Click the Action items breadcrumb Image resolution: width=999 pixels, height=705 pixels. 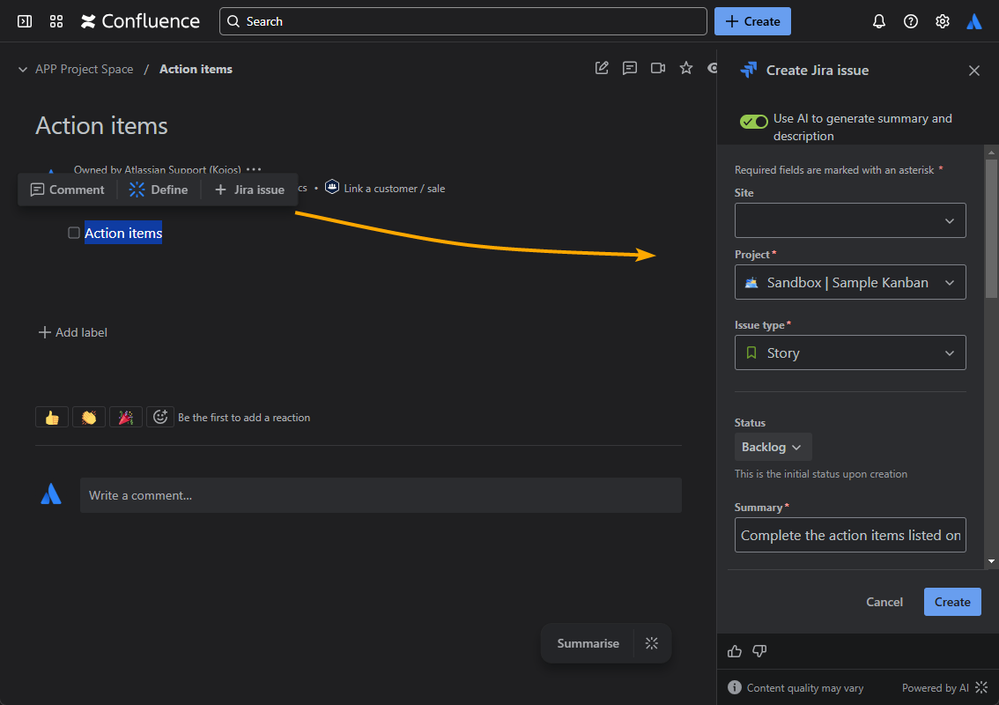point(196,69)
